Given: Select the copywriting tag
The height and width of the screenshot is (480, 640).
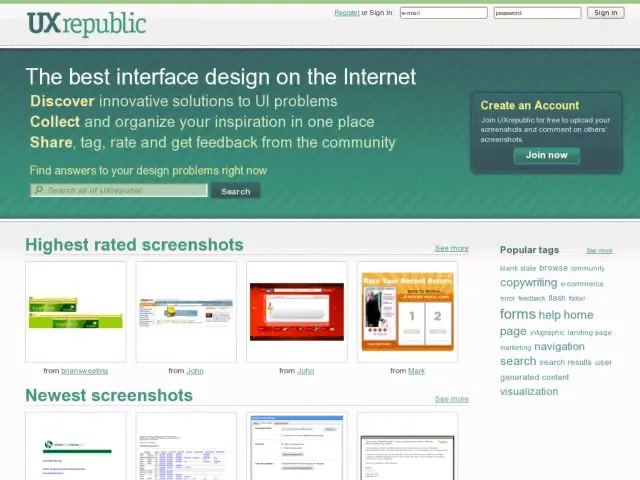Looking at the screenshot, I should click(529, 282).
